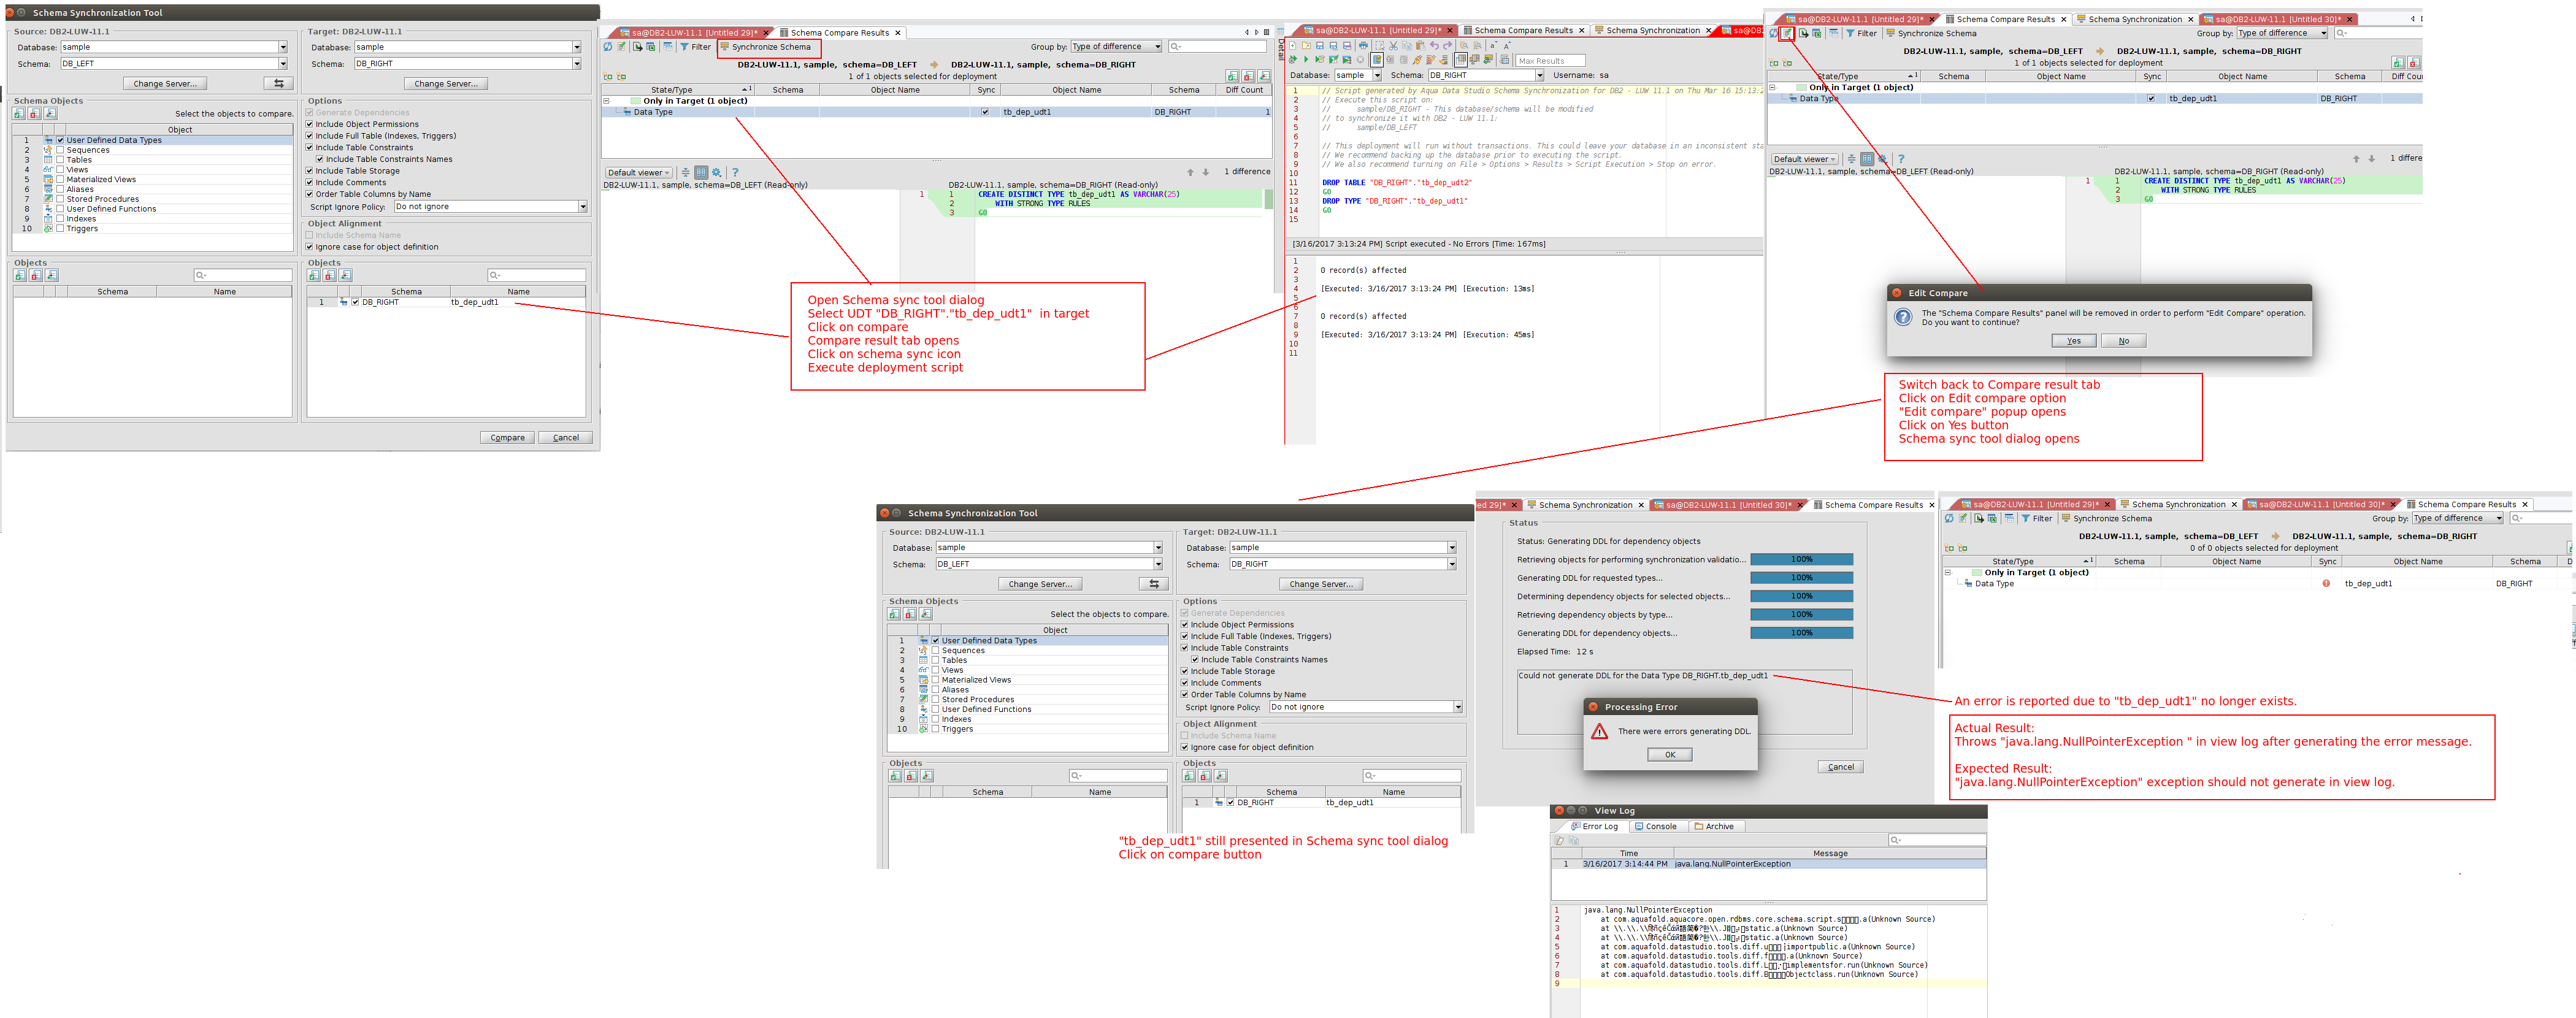2576x1018 pixels.
Task: Click the Print icon in query editor toolbar
Action: 1364,46
